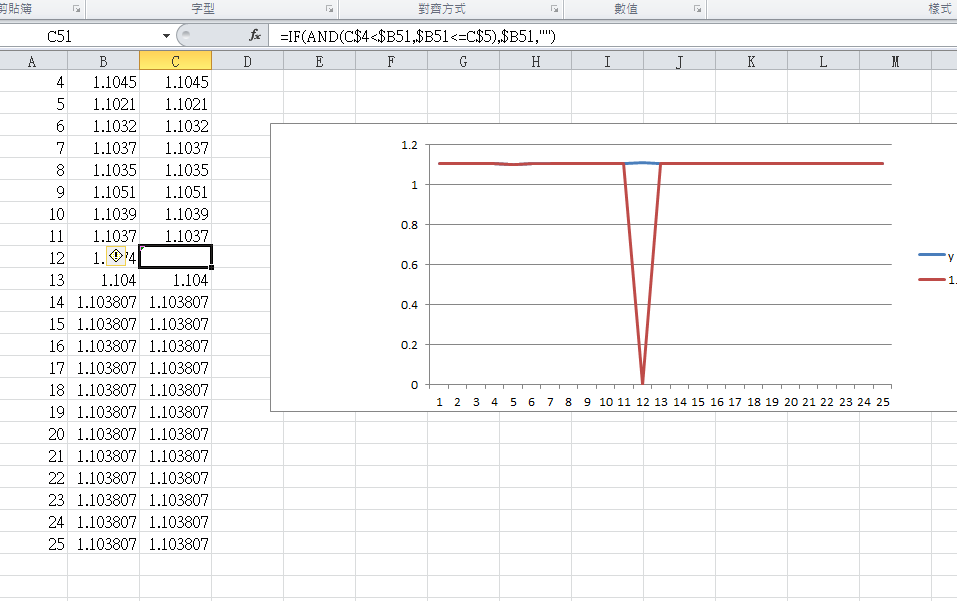
Task: Select column A cell containing 18
Action: [x=34, y=390]
